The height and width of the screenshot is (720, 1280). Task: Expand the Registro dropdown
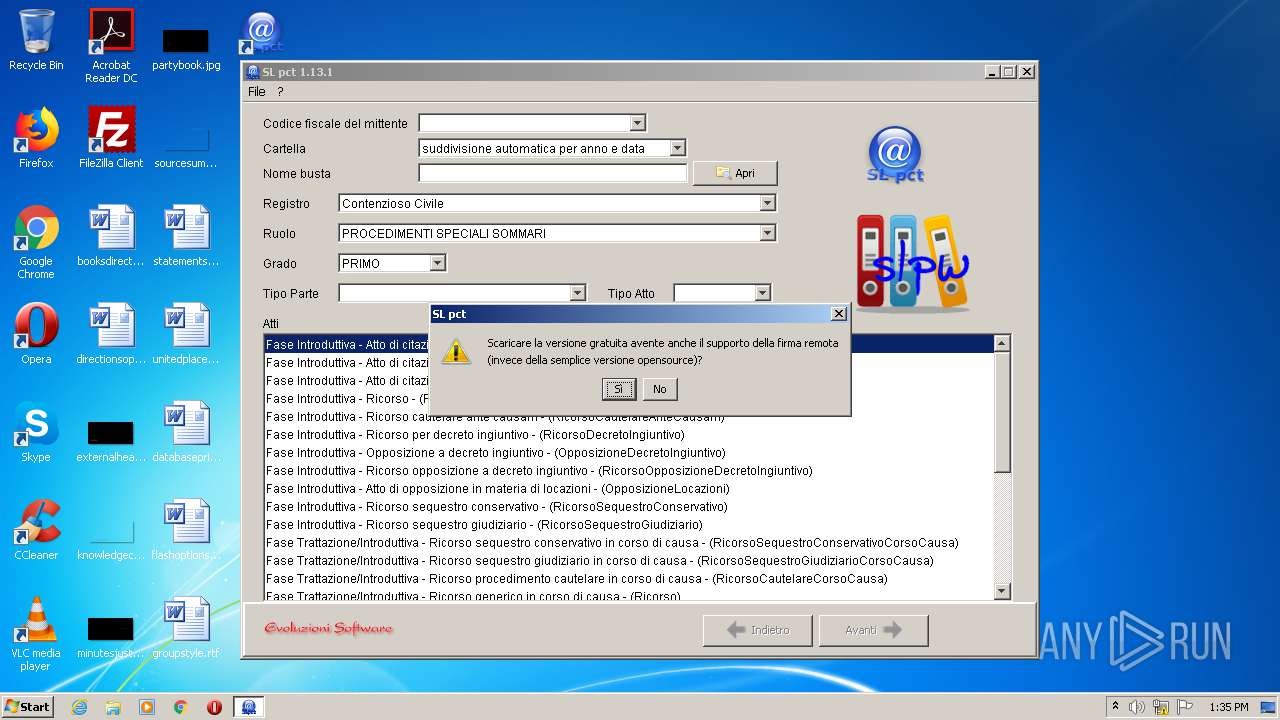[767, 203]
